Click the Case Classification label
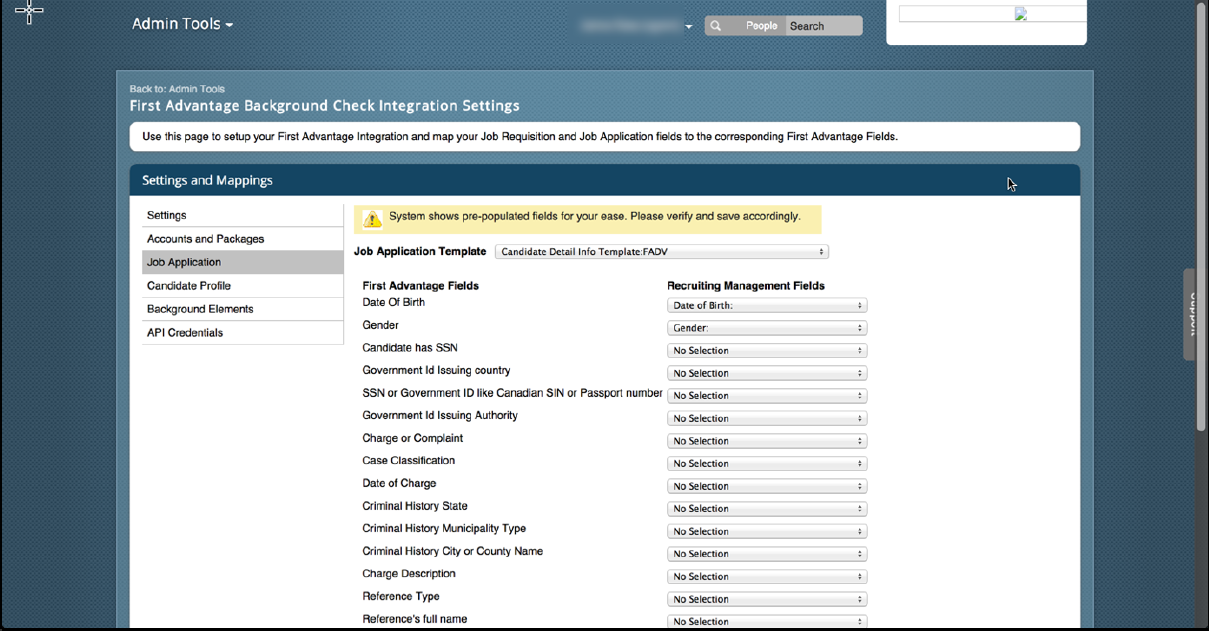The image size is (1209, 633). tap(409, 461)
